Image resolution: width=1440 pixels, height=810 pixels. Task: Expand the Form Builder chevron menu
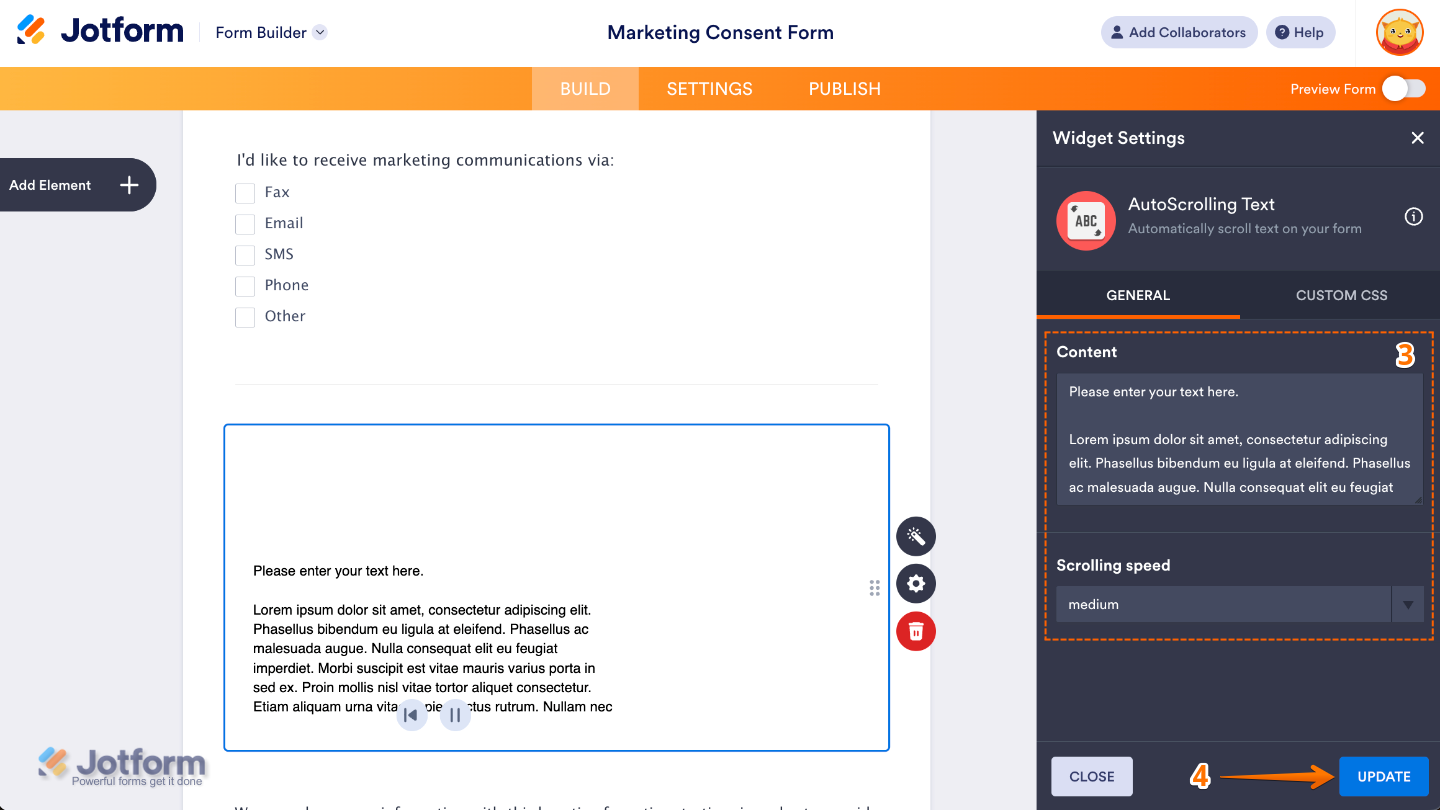pos(319,32)
